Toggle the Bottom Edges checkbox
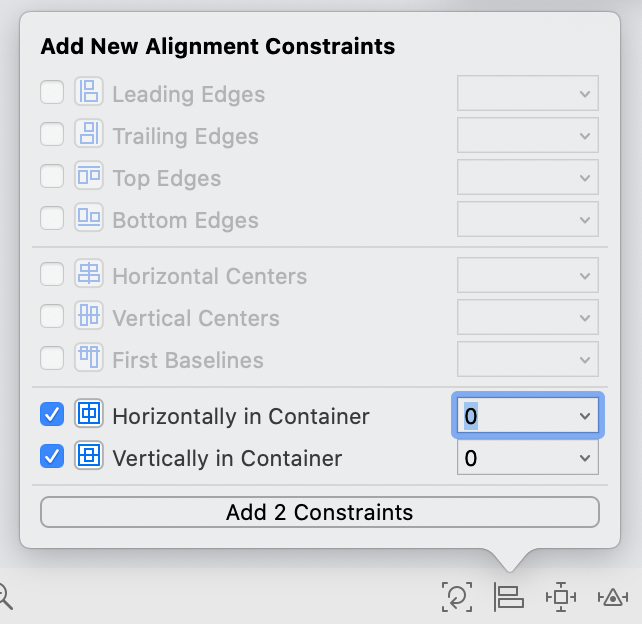 tap(52, 219)
